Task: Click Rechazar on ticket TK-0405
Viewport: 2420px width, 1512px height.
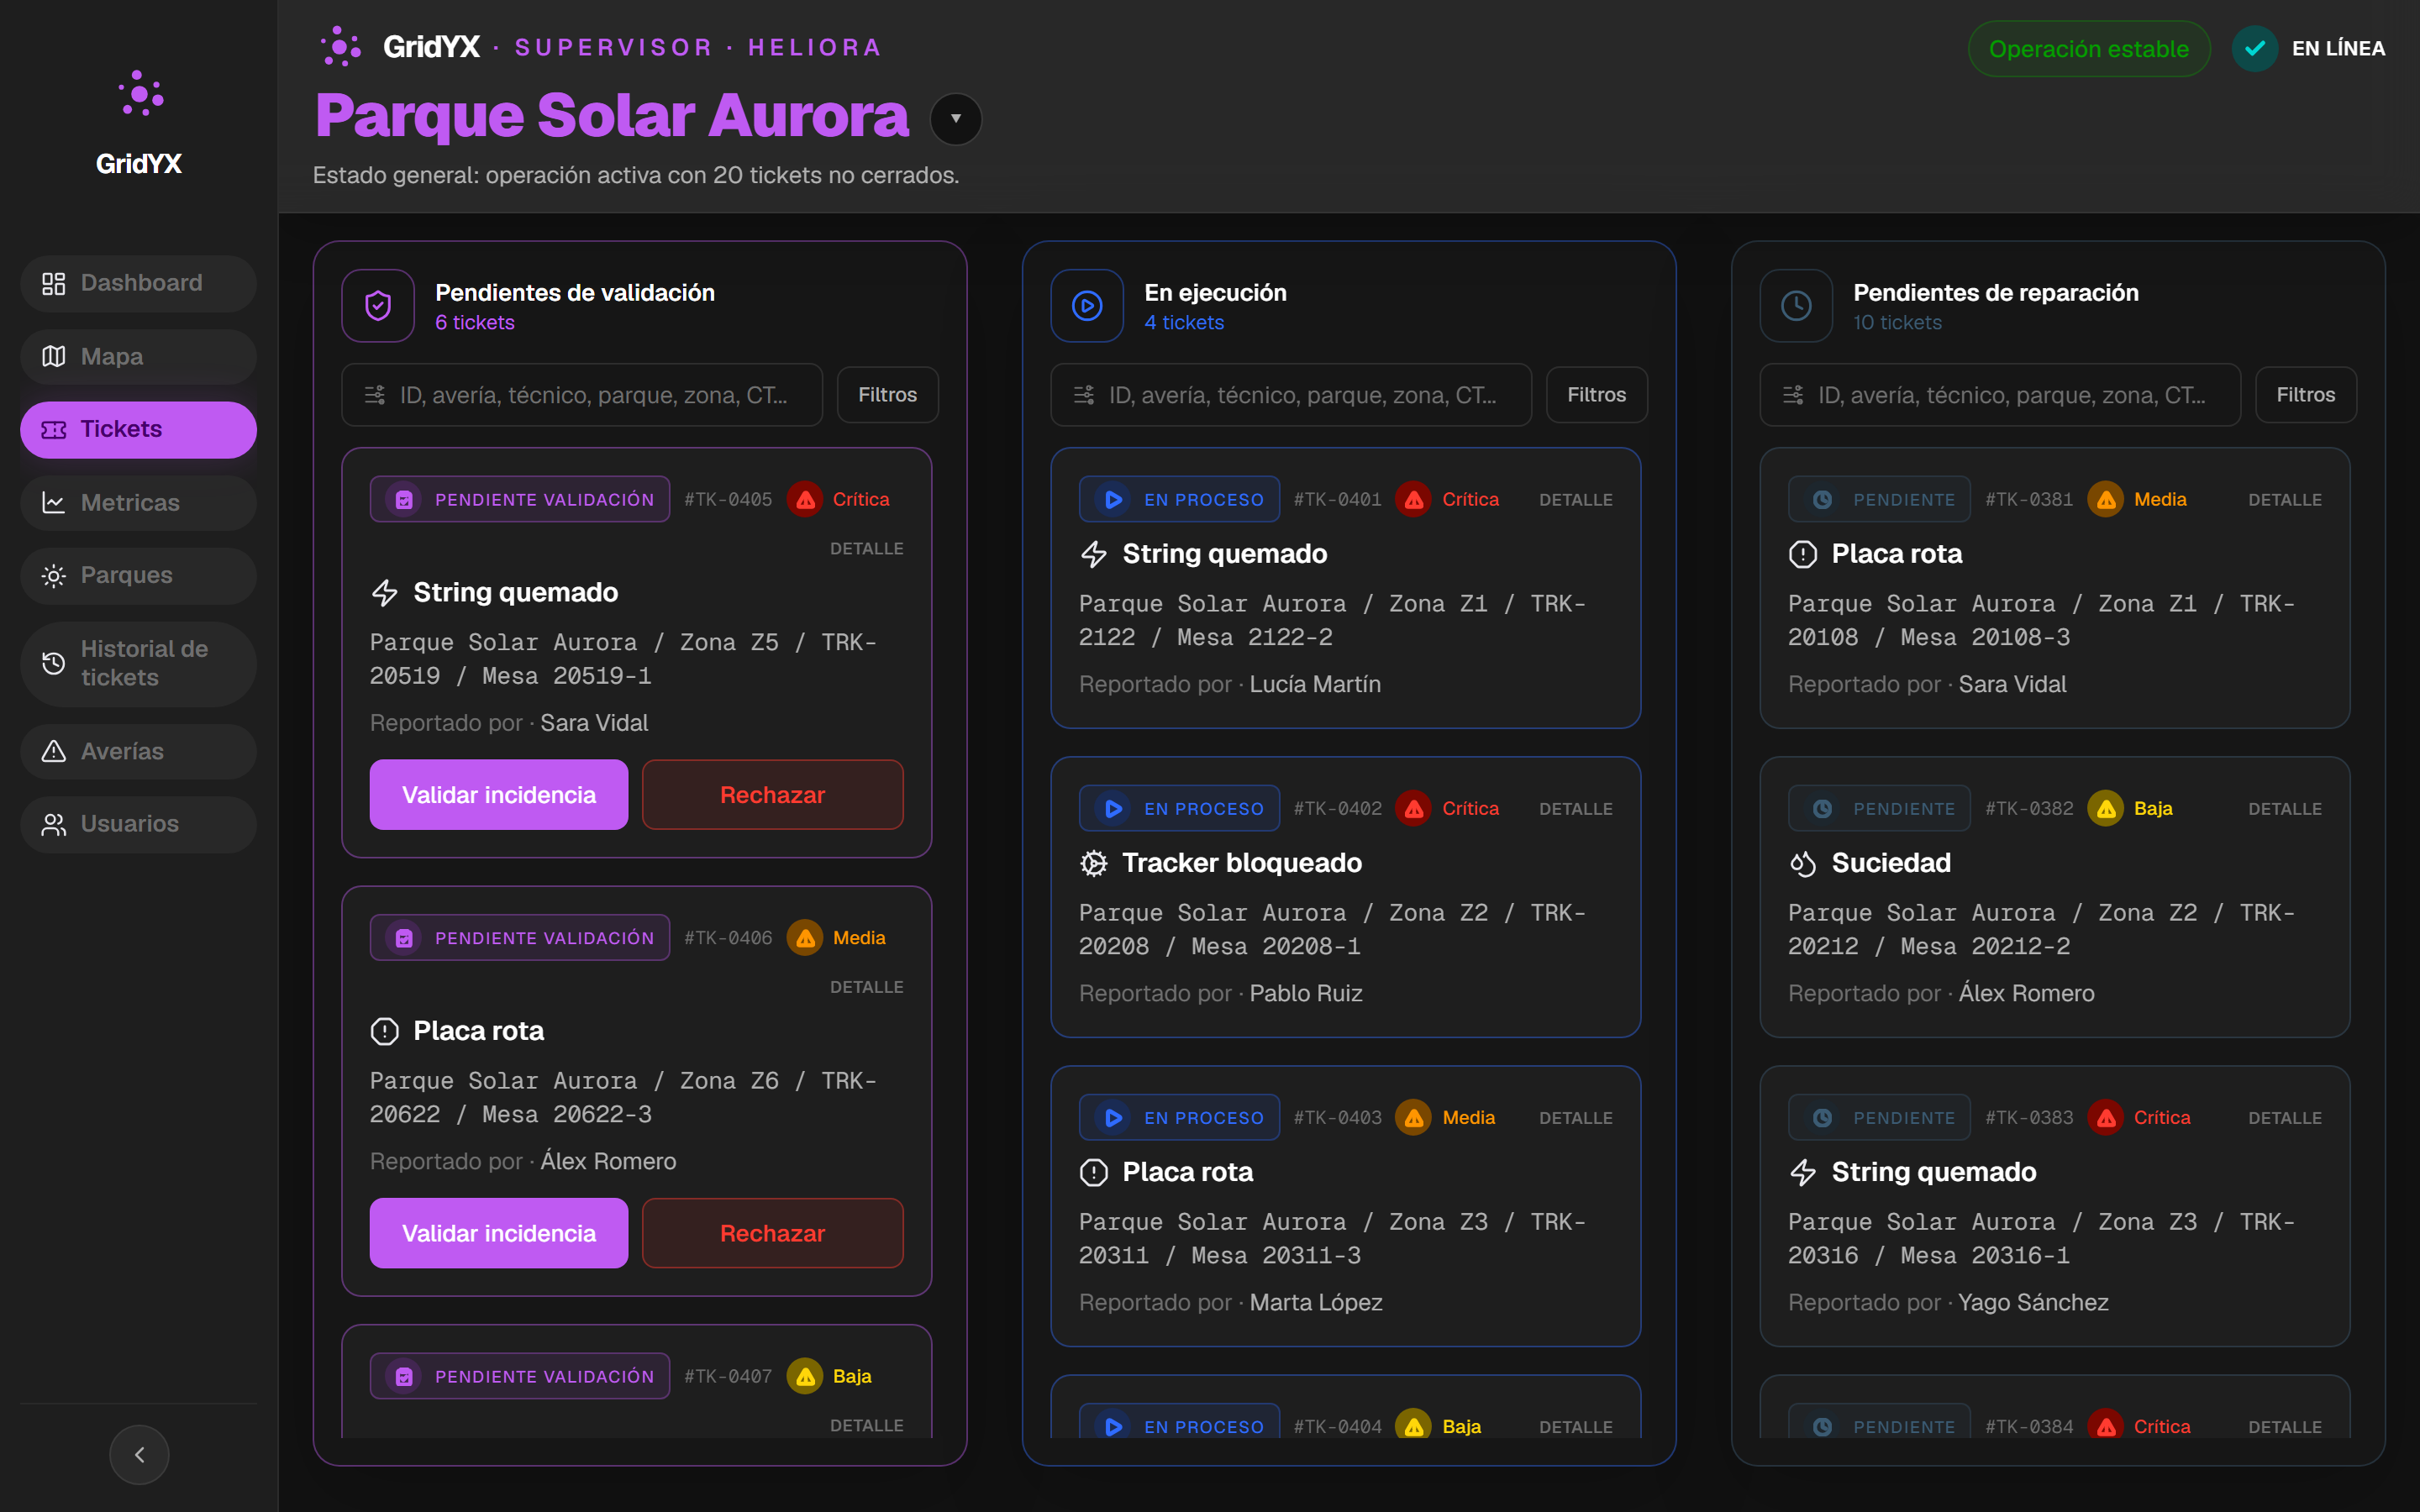Action: coord(773,794)
